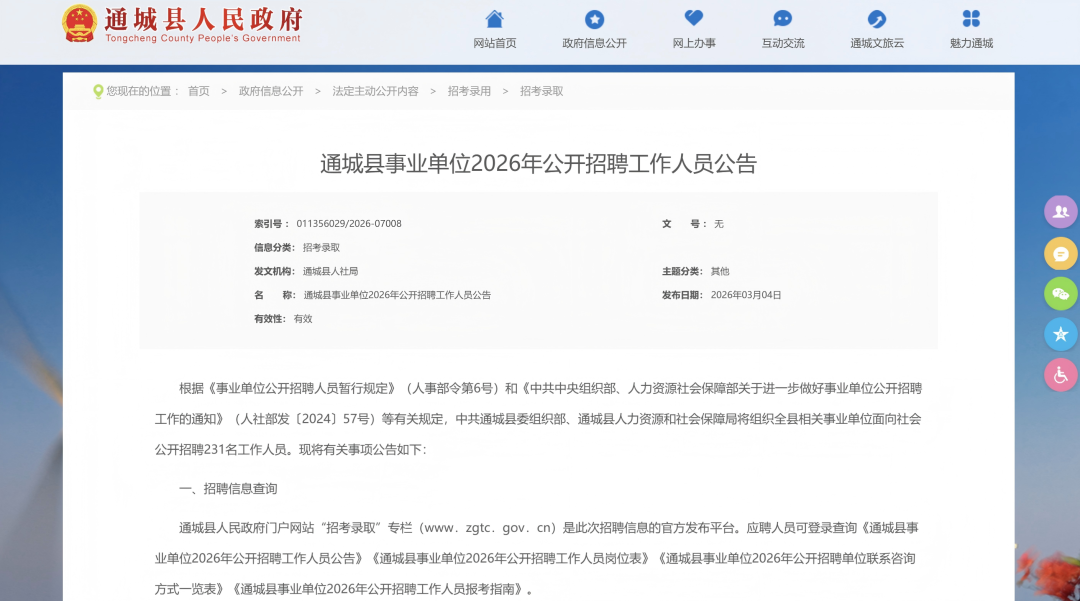Open the green WeChat sharing icon

pyautogui.click(x=1060, y=294)
